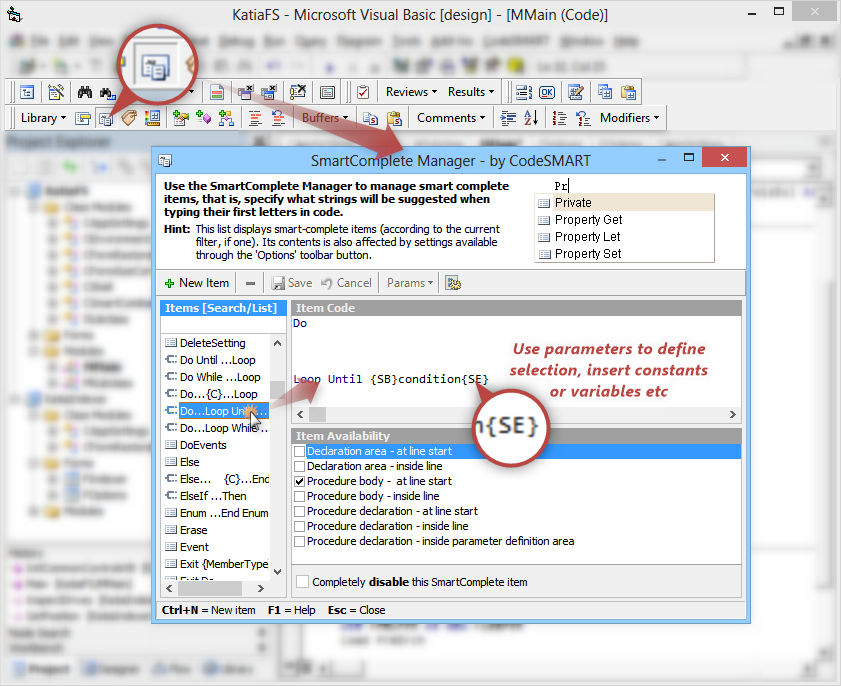Open the Params dropdown in SmartComplete Manager
The width and height of the screenshot is (841, 686).
[410, 283]
